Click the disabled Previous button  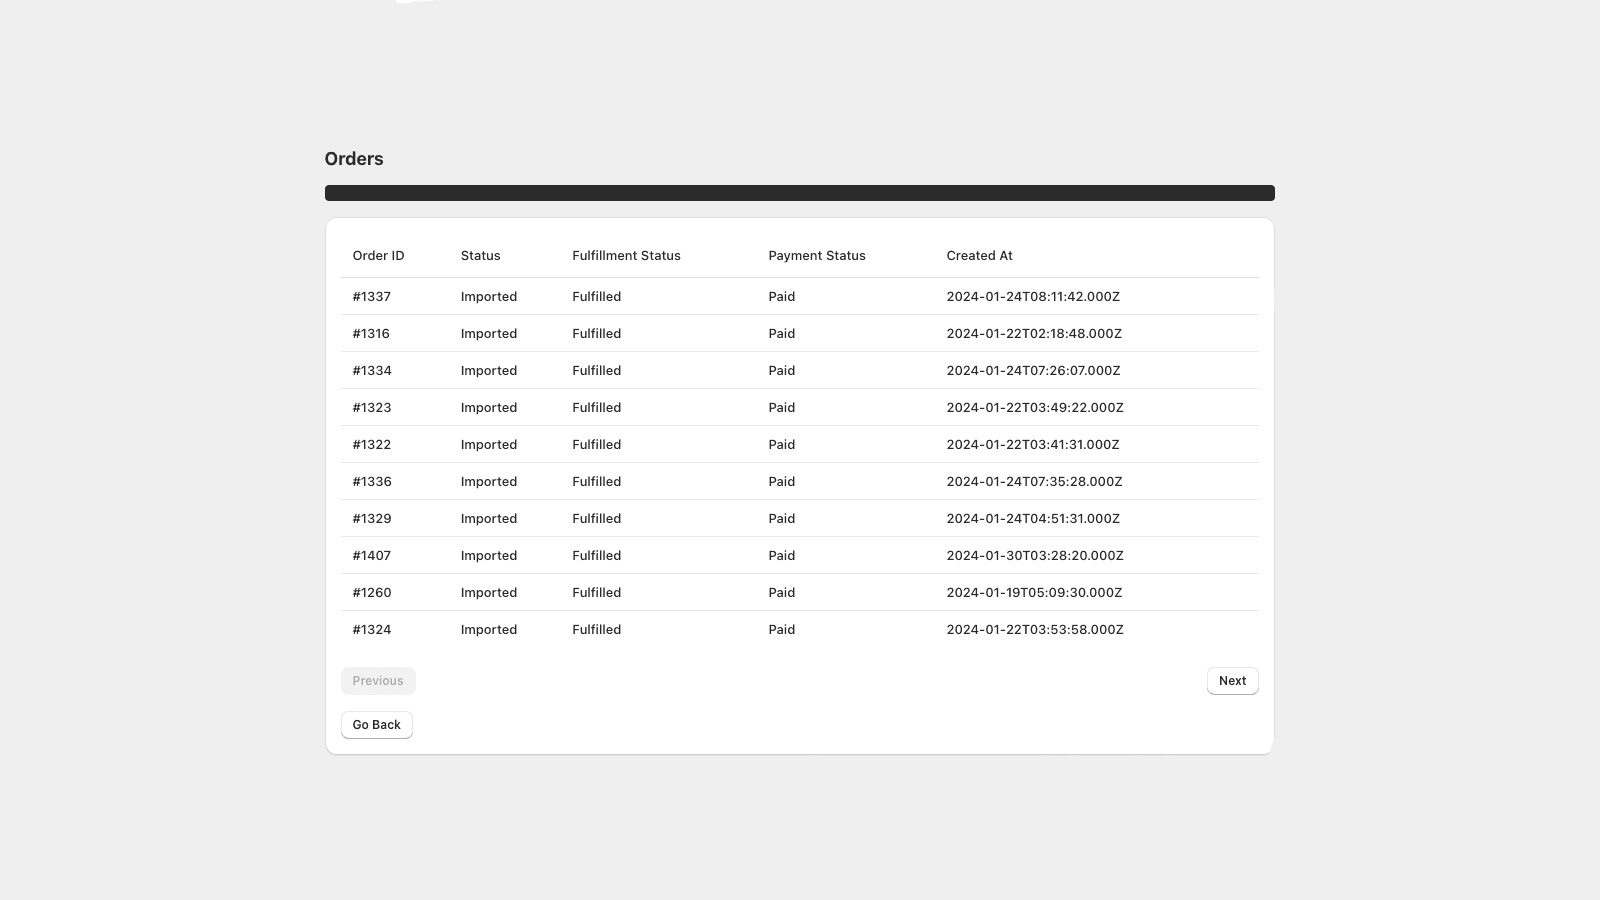click(x=378, y=680)
